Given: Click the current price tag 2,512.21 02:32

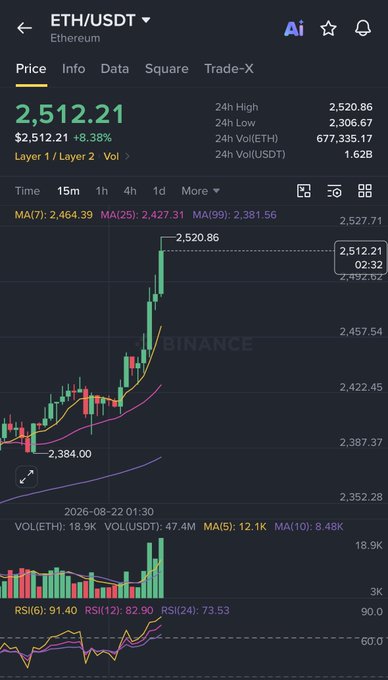Looking at the screenshot, I should (361, 258).
